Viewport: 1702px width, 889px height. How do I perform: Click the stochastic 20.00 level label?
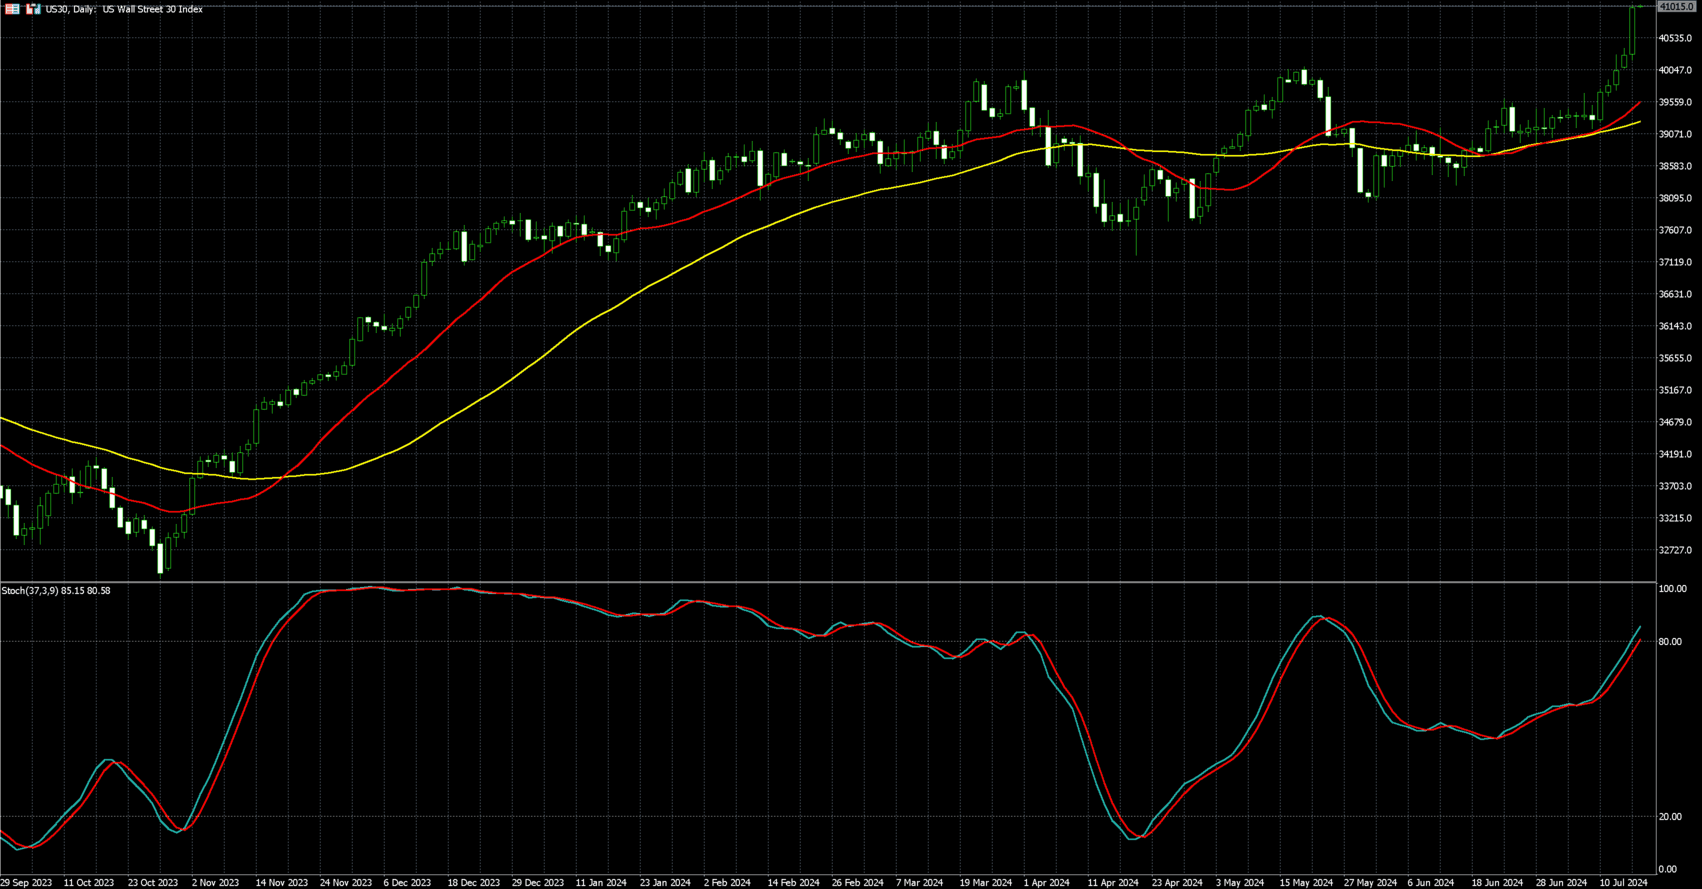(x=1669, y=817)
